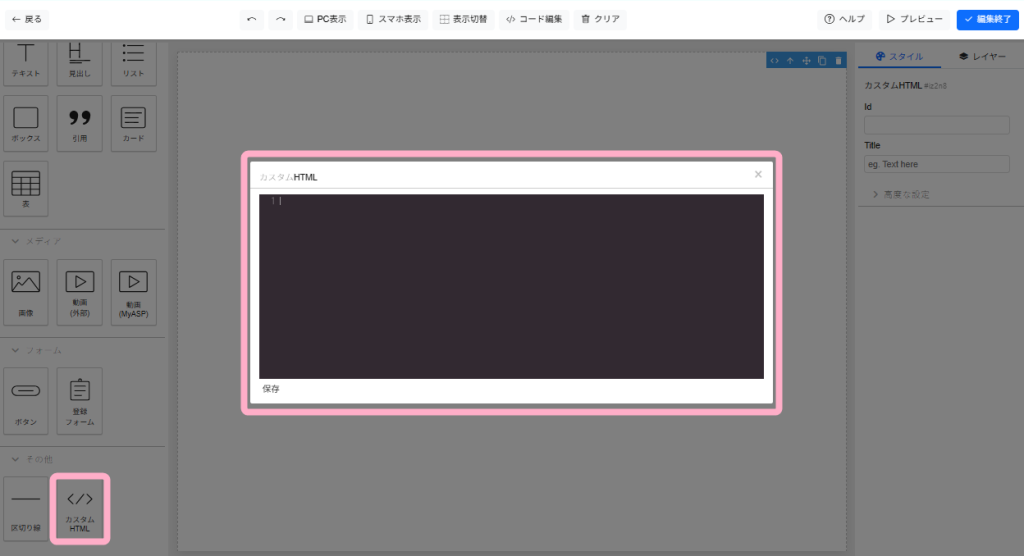Image resolution: width=1024 pixels, height=556 pixels.
Task: Click the select-parent up arrow icon
Action: point(790,61)
